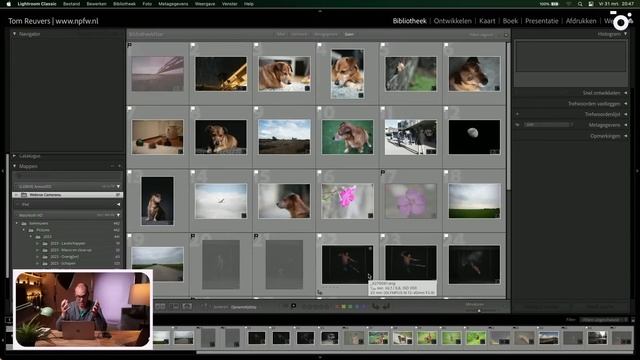Toggle flag on the pale purple flower cell

[x=383, y=173]
